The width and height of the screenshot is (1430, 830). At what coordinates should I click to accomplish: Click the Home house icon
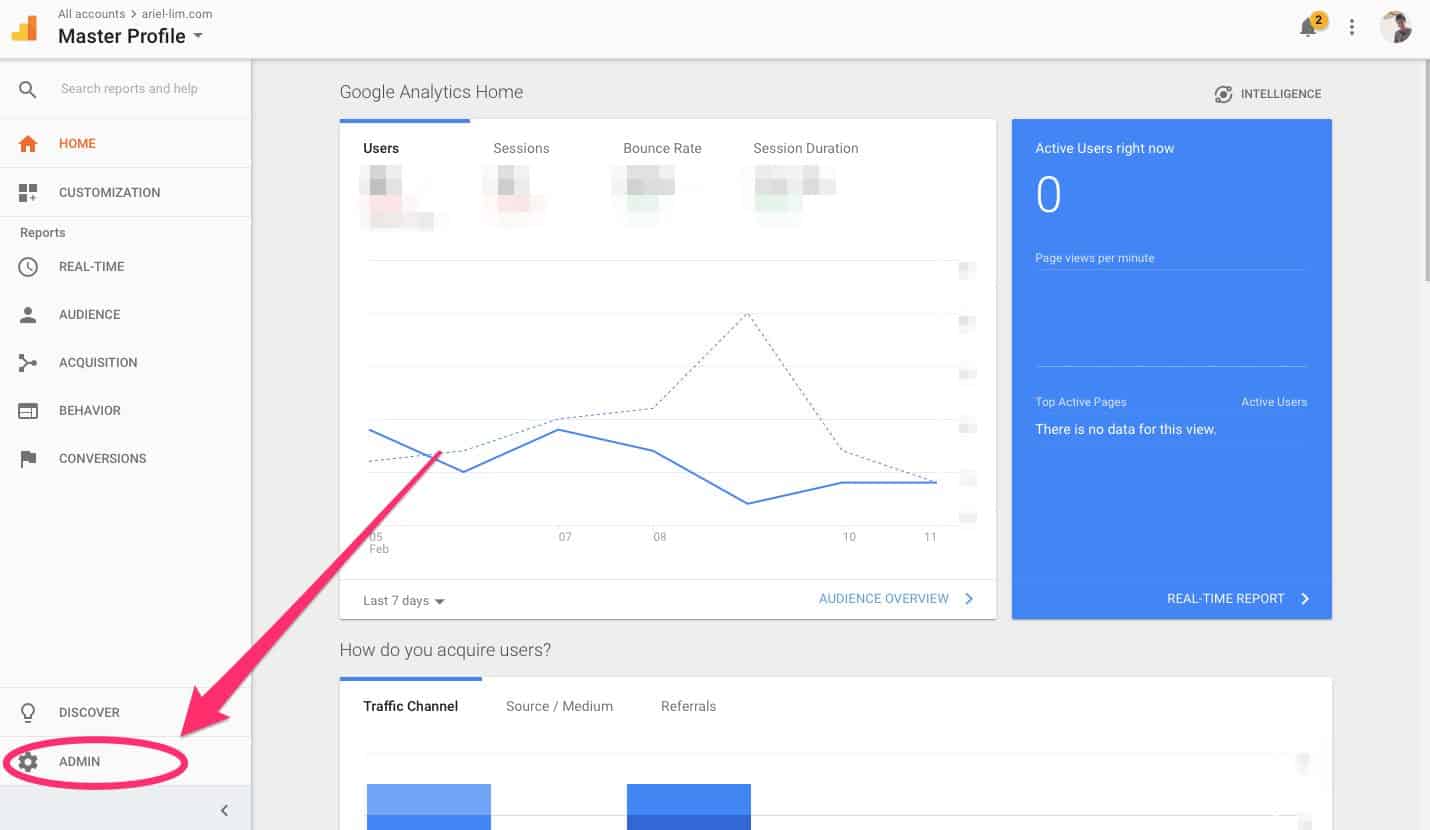coord(28,143)
